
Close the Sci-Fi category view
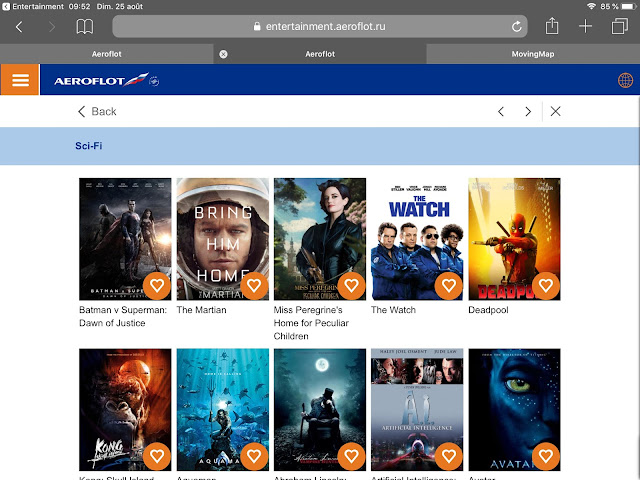[x=555, y=111]
